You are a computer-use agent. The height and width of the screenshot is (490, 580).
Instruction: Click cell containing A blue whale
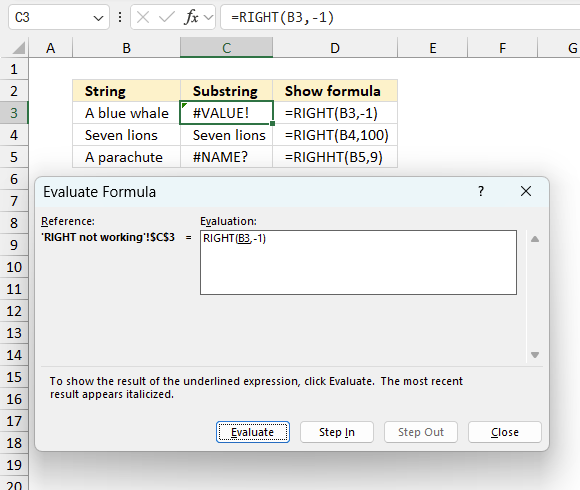[x=127, y=113]
